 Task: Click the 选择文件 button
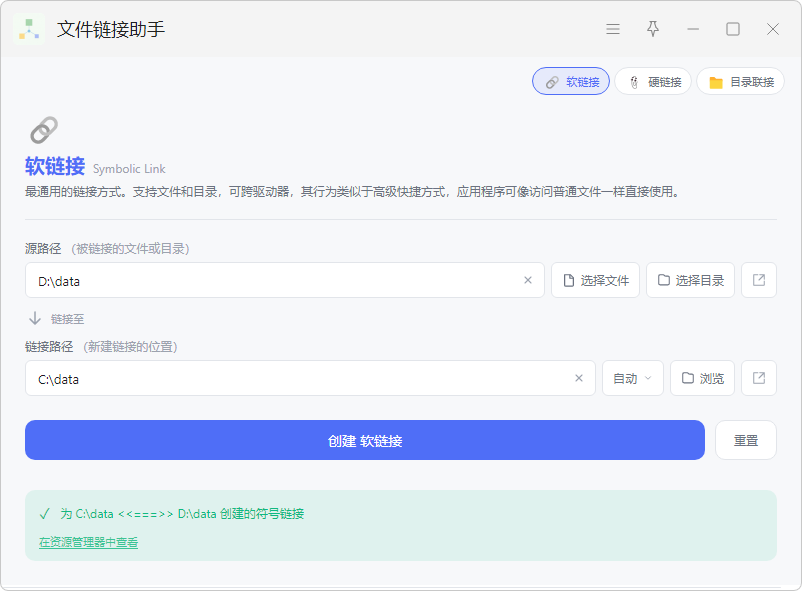click(595, 280)
